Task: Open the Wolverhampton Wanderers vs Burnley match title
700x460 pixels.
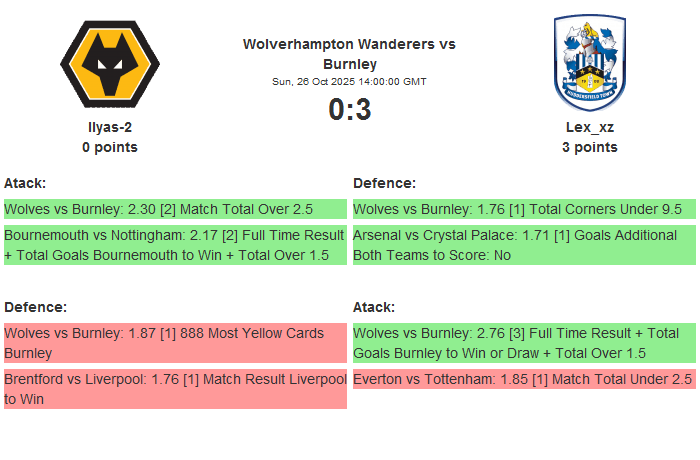Action: 349,54
